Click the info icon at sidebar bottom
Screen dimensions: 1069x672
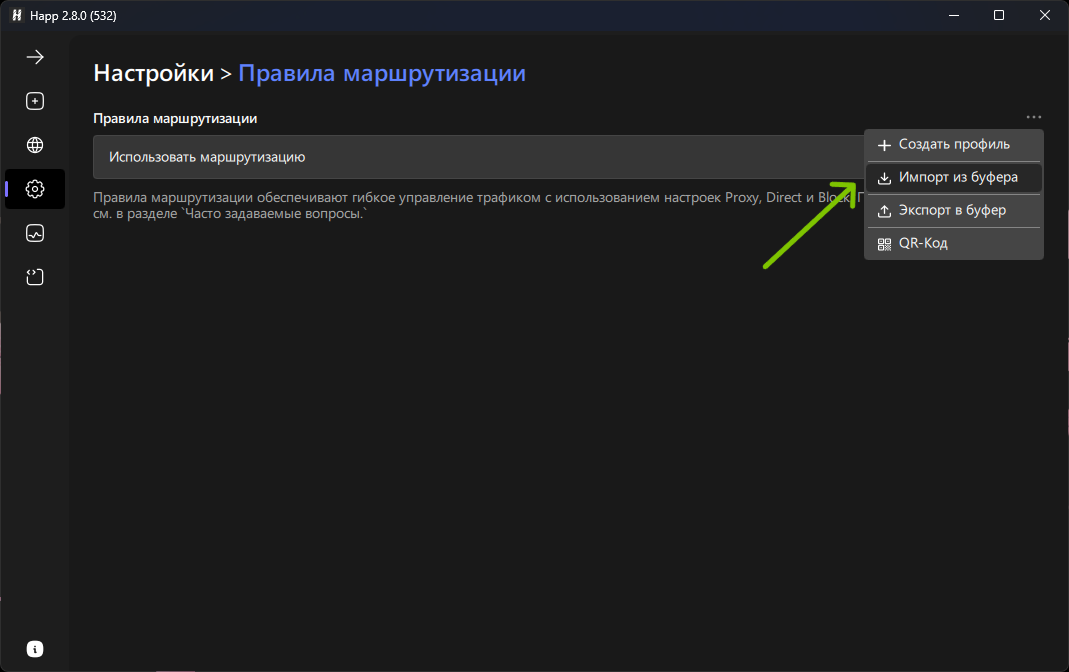[35, 649]
